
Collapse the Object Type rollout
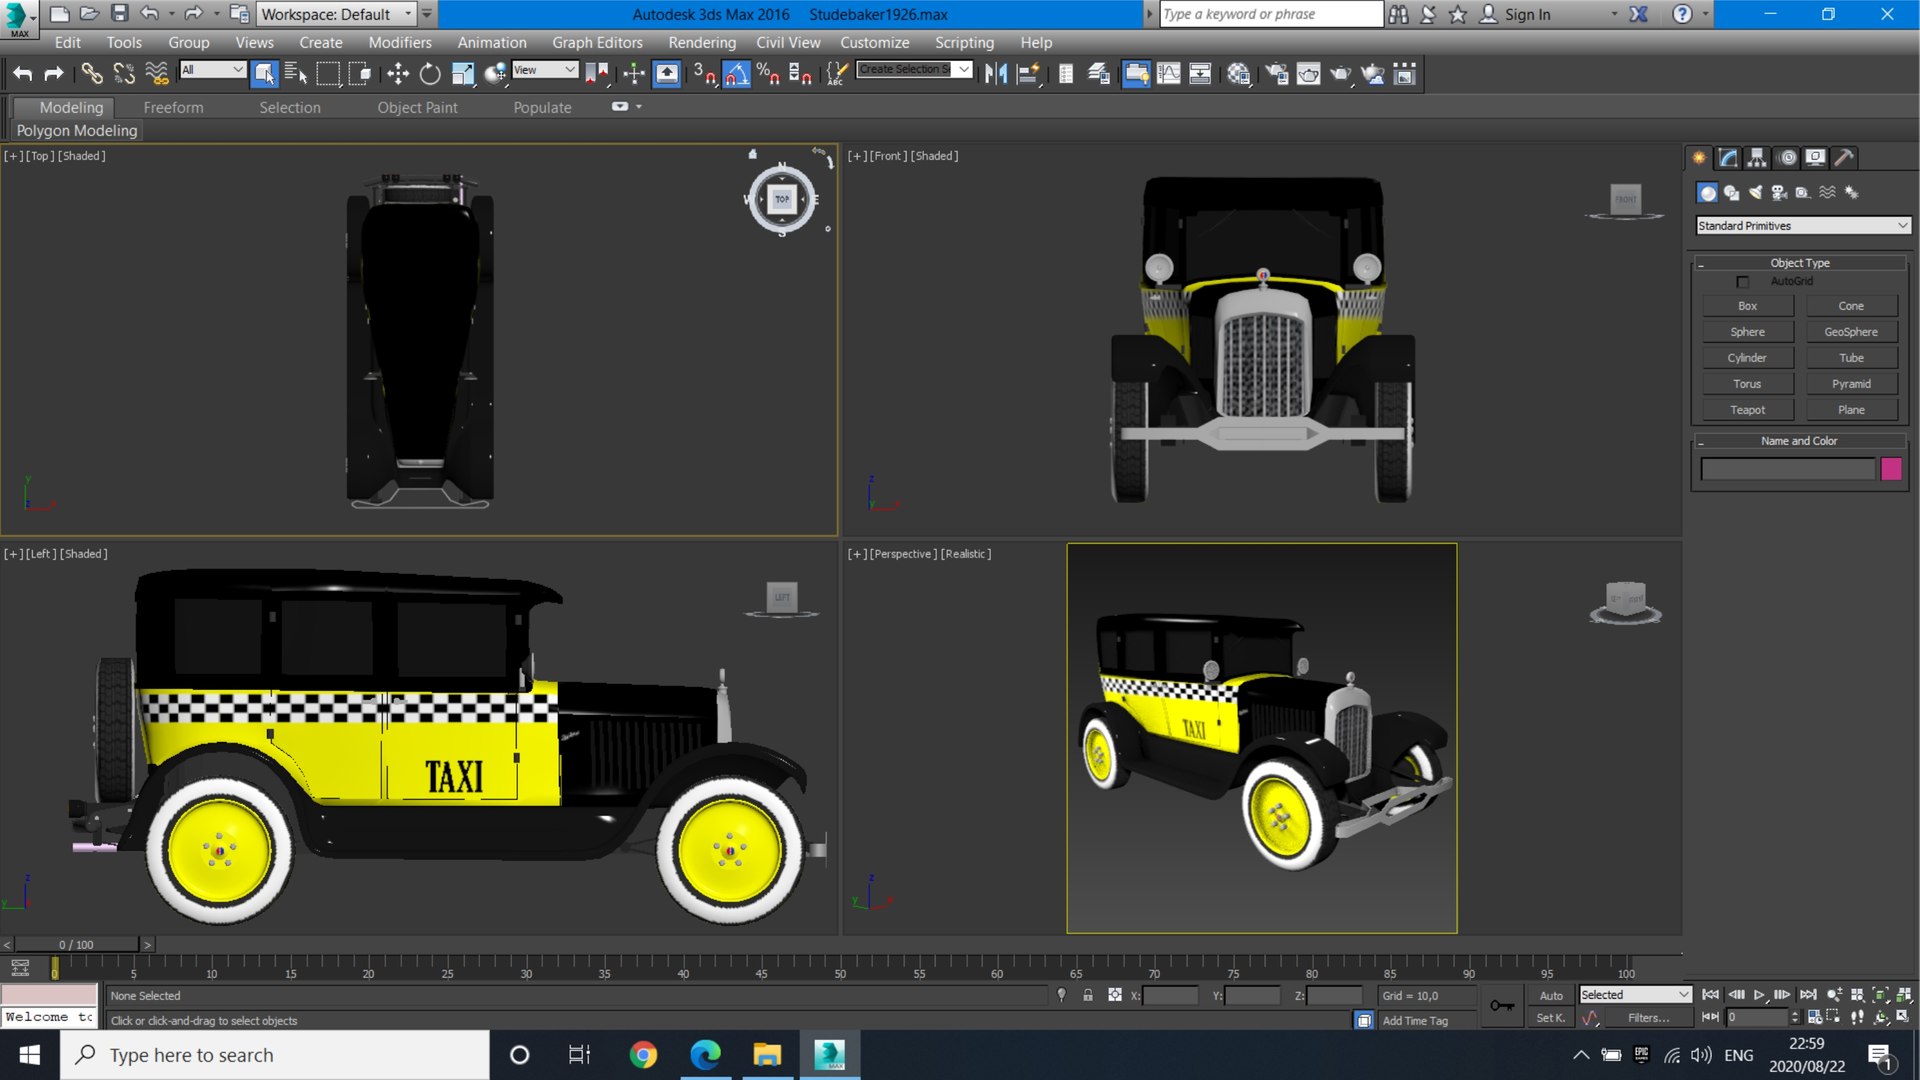click(x=1800, y=263)
